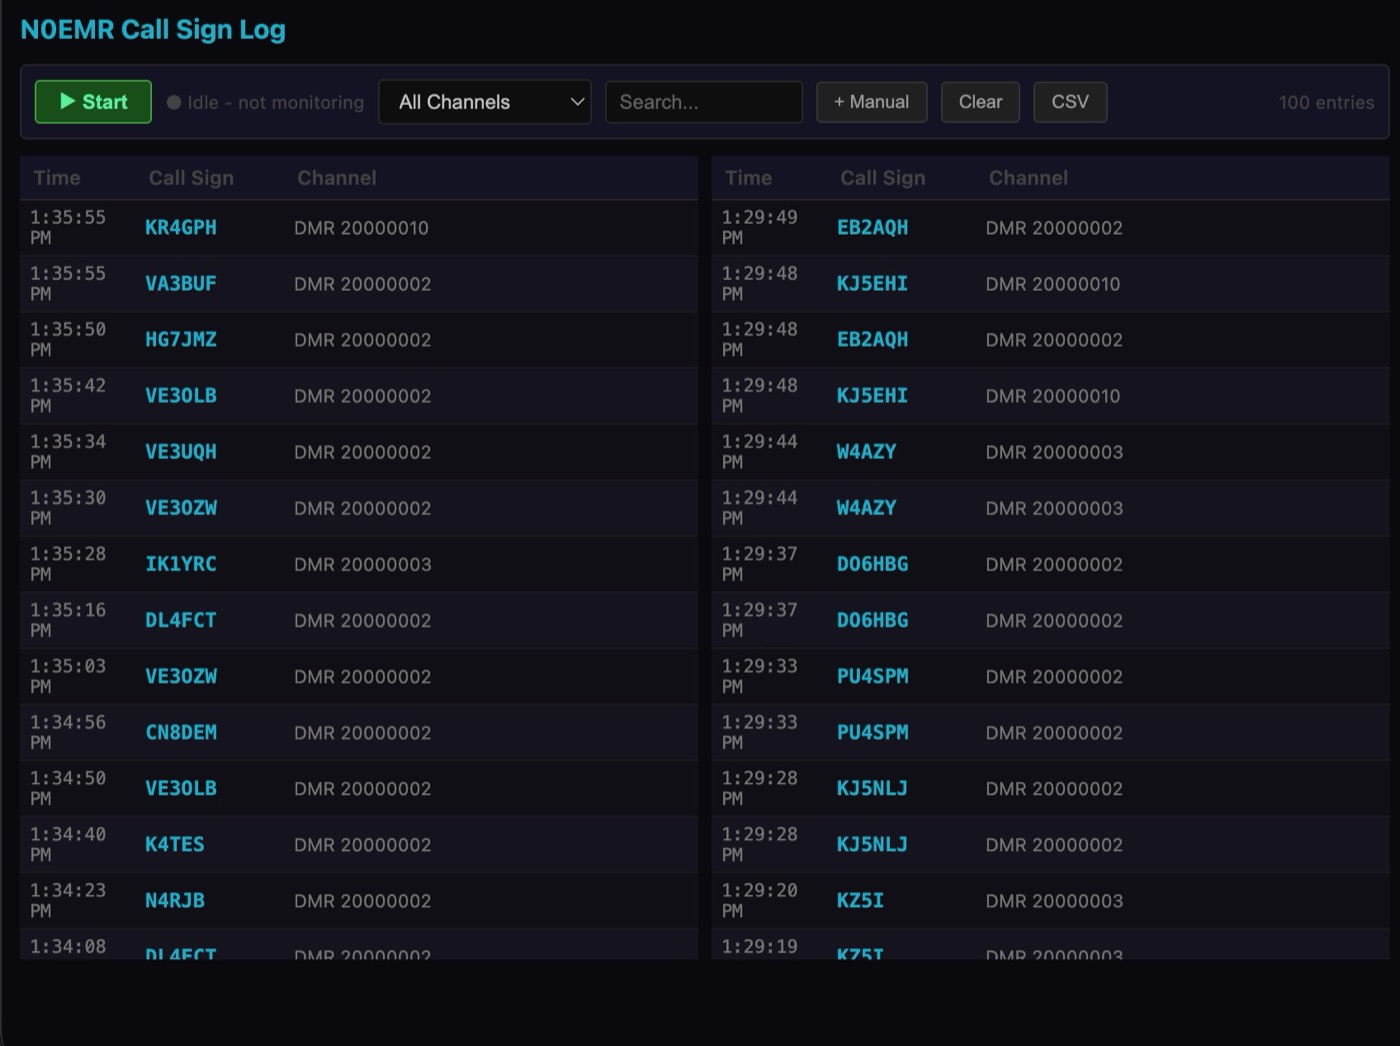Select DL4FCT logged at 1:35:16 PM
The width and height of the screenshot is (1400, 1046).
(x=181, y=619)
